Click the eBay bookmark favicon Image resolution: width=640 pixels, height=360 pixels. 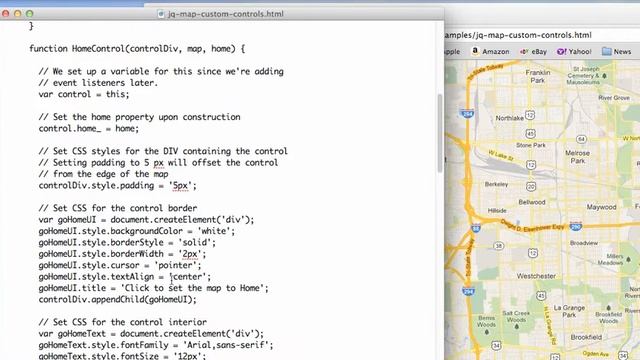[x=524, y=52]
